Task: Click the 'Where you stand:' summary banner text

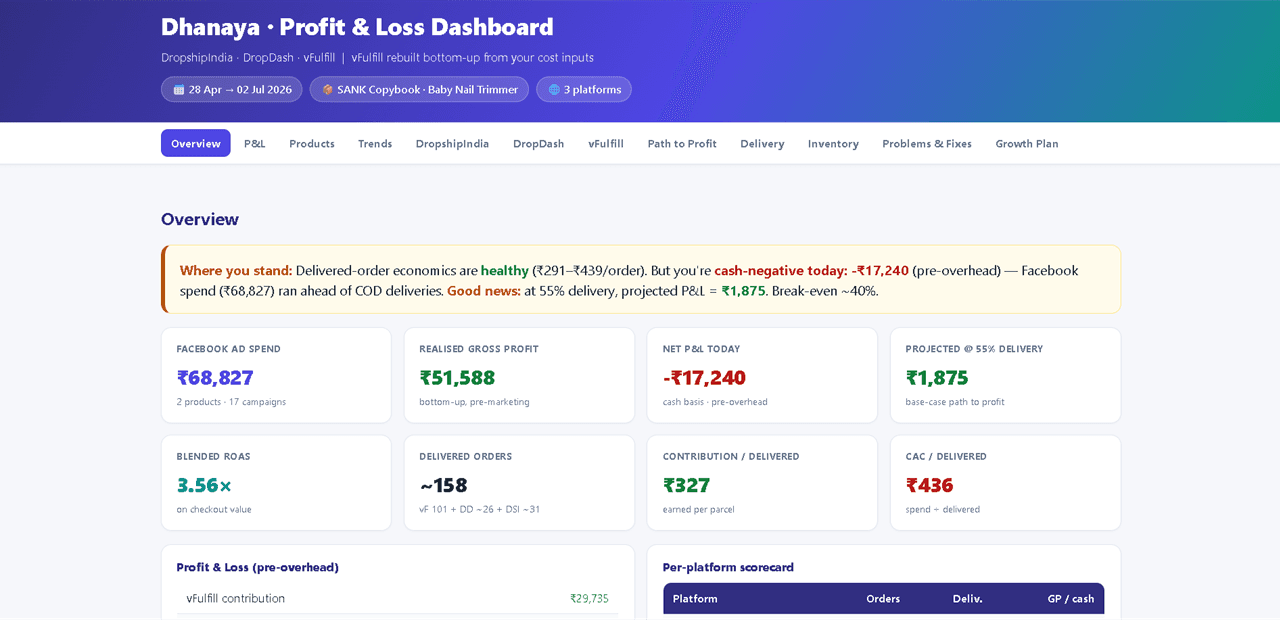Action: click(236, 270)
